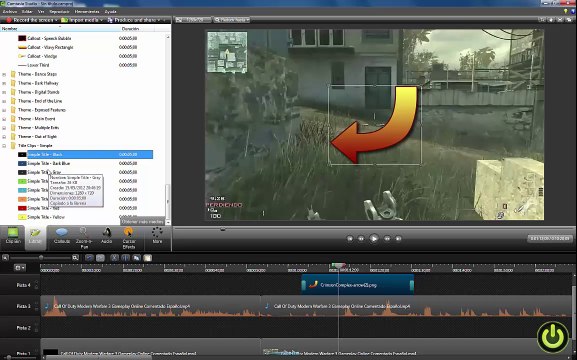Open the preview zoom level dropdown
Image resolution: width=577 pixels, height=360 pixels.
coord(232,20)
